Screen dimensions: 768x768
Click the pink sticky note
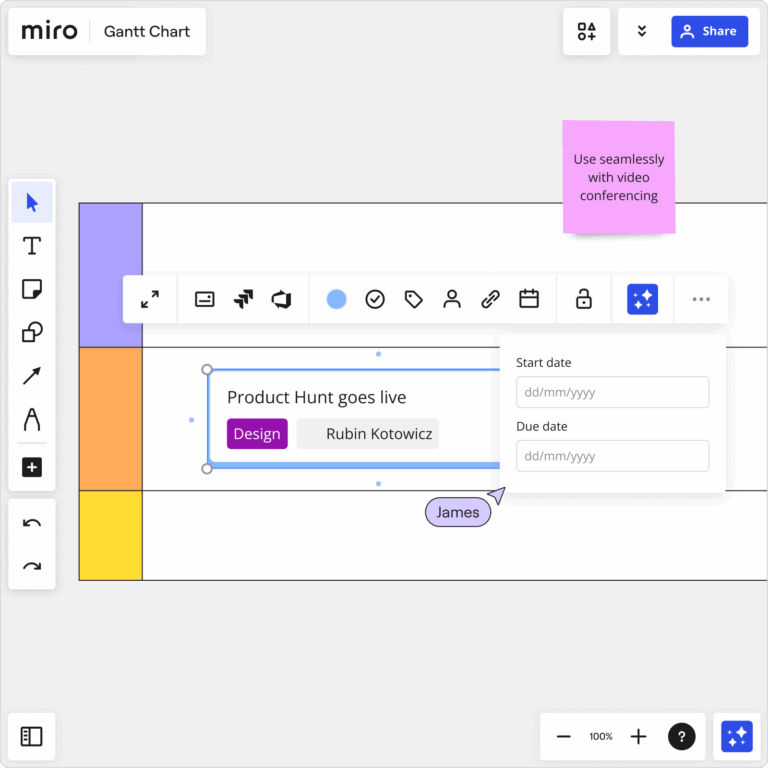619,177
